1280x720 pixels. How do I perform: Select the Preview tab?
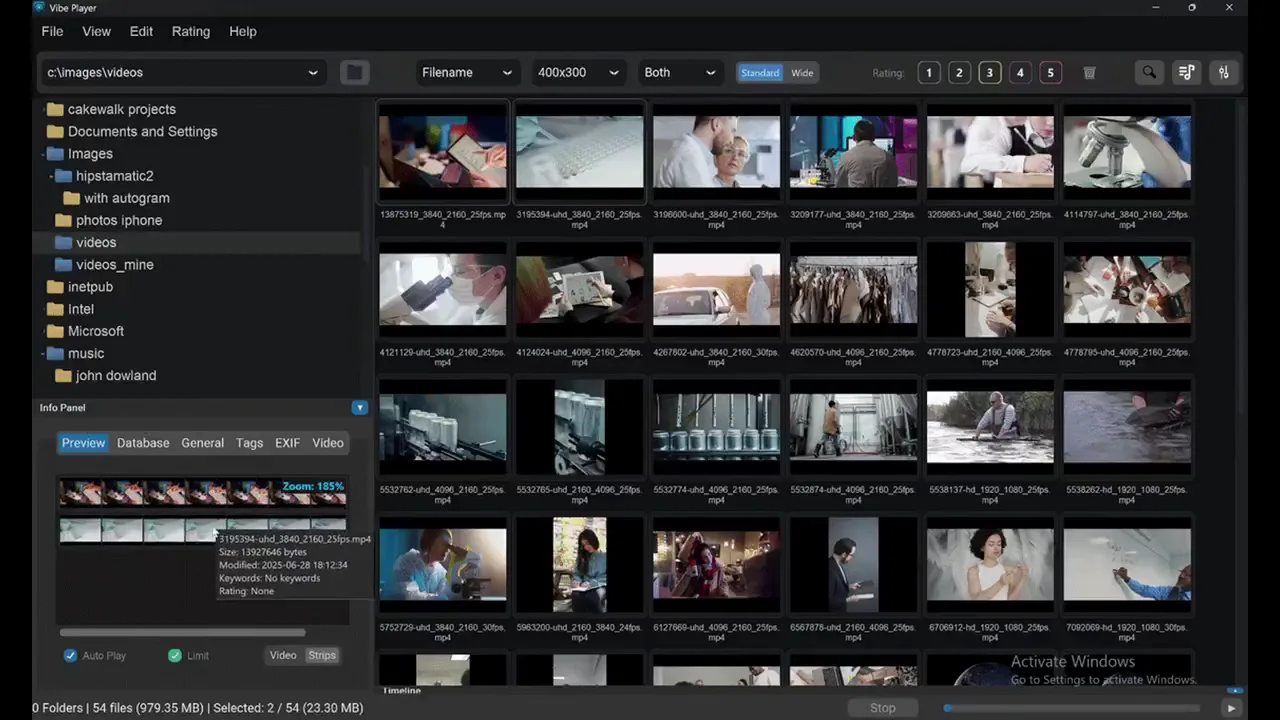pos(83,443)
